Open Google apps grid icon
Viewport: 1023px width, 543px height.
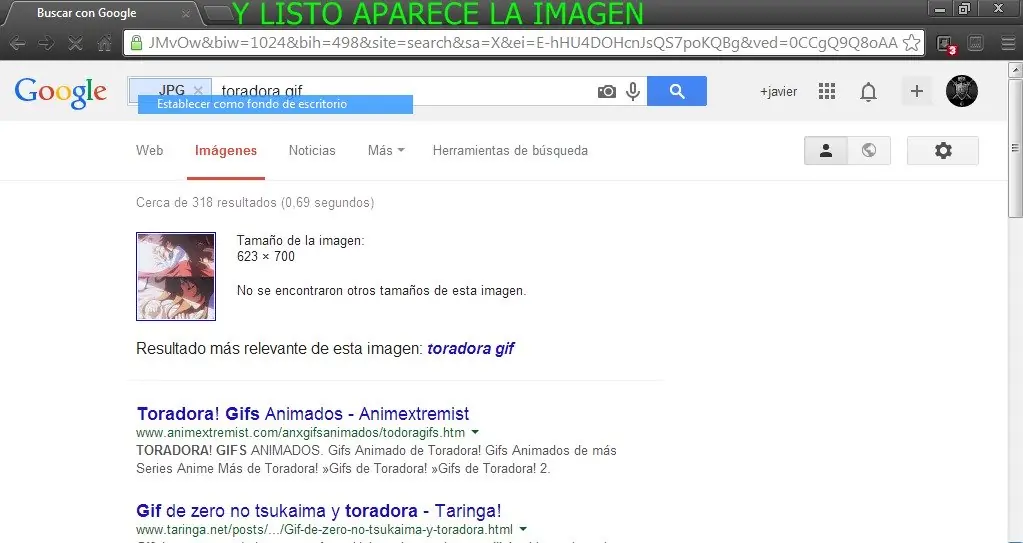pyautogui.click(x=827, y=91)
